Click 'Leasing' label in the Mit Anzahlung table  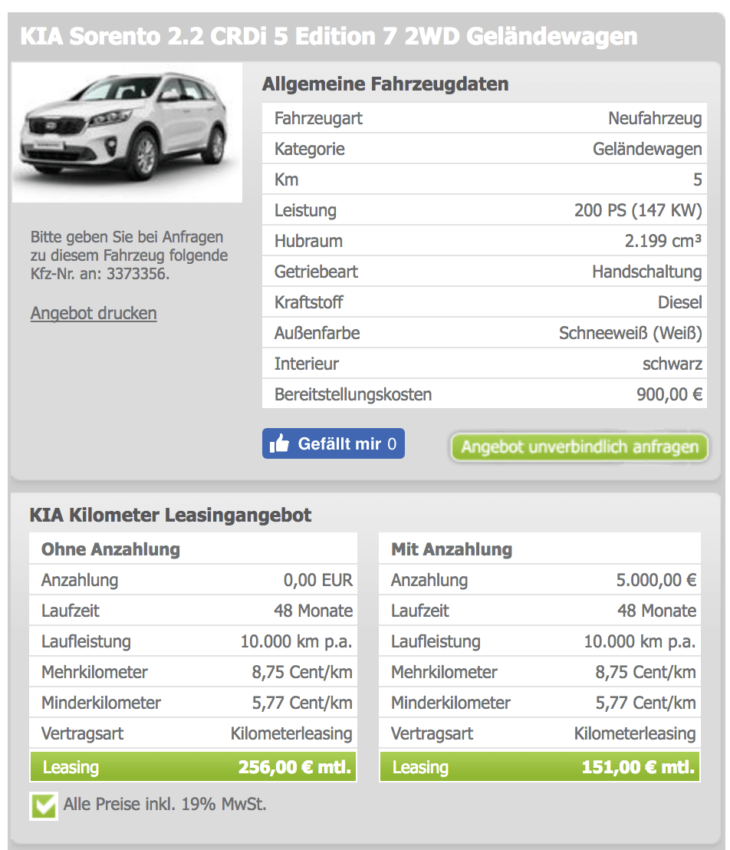[x=421, y=768]
